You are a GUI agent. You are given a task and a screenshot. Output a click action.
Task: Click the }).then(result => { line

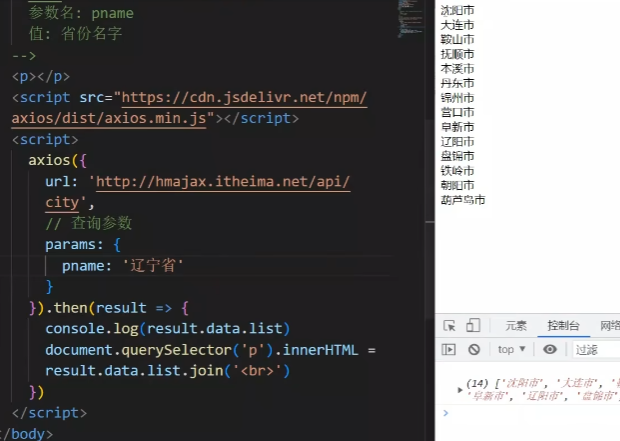(x=109, y=308)
